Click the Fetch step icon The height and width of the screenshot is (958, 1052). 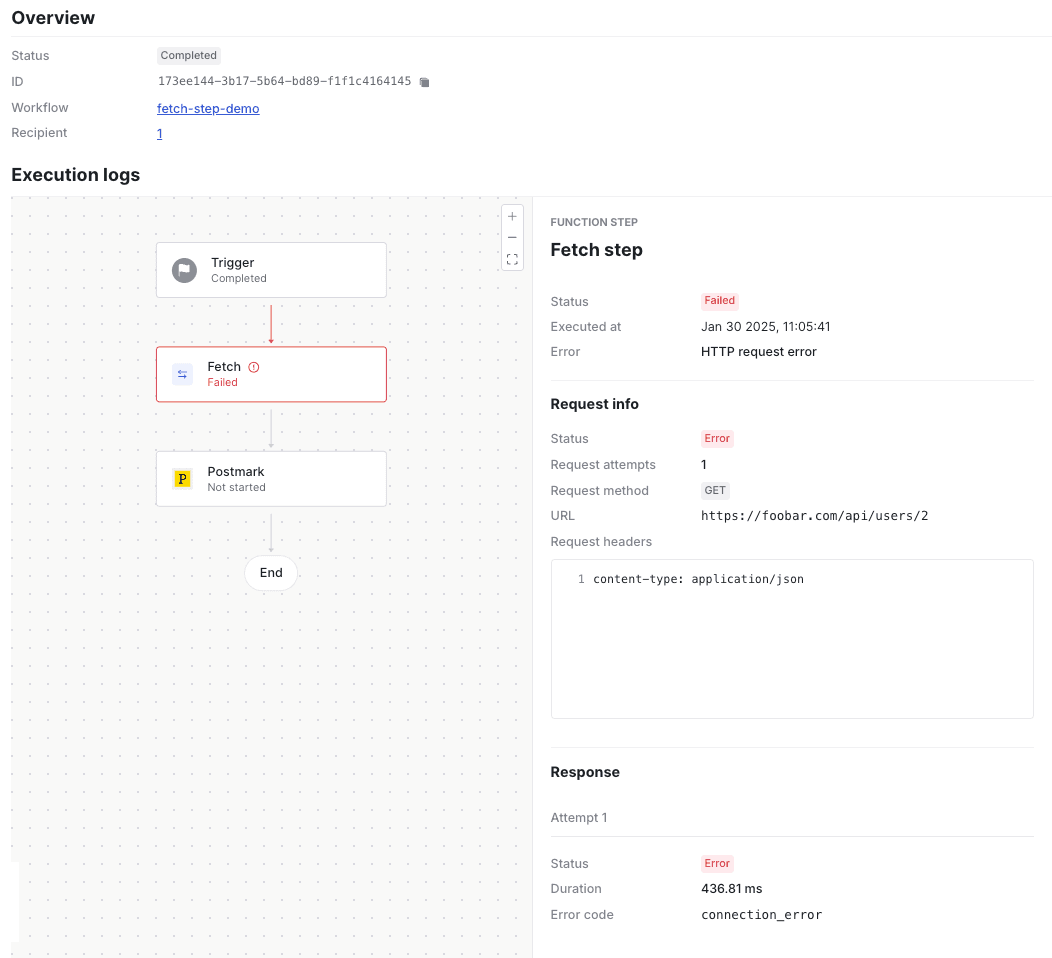(182, 374)
